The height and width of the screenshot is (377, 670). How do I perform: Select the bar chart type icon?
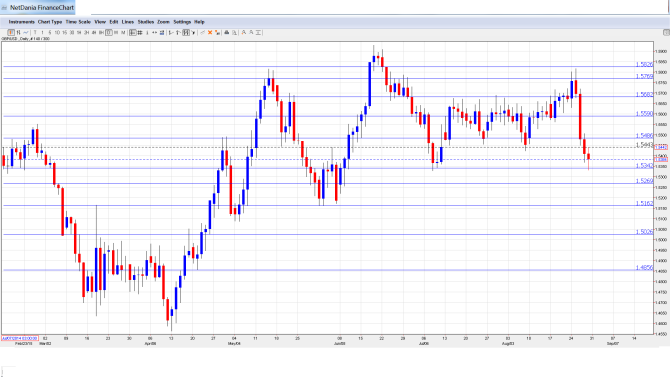coord(18,32)
